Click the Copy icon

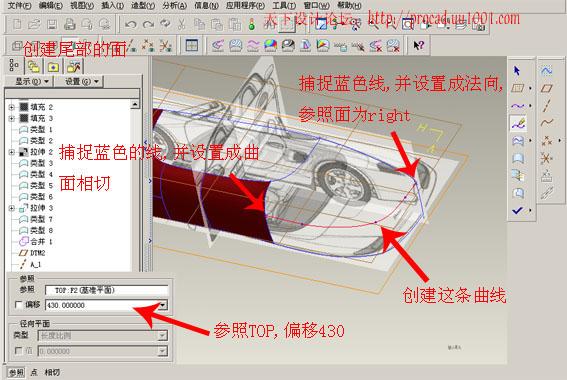199,24
